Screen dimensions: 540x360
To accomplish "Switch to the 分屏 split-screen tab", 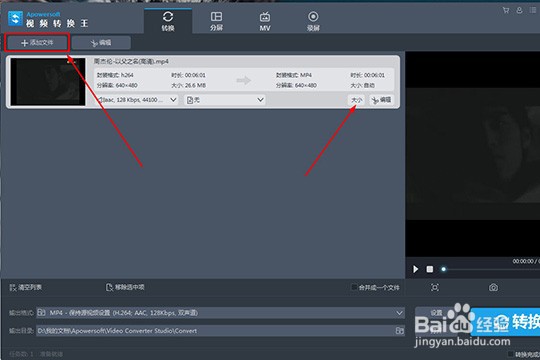I will [216, 21].
